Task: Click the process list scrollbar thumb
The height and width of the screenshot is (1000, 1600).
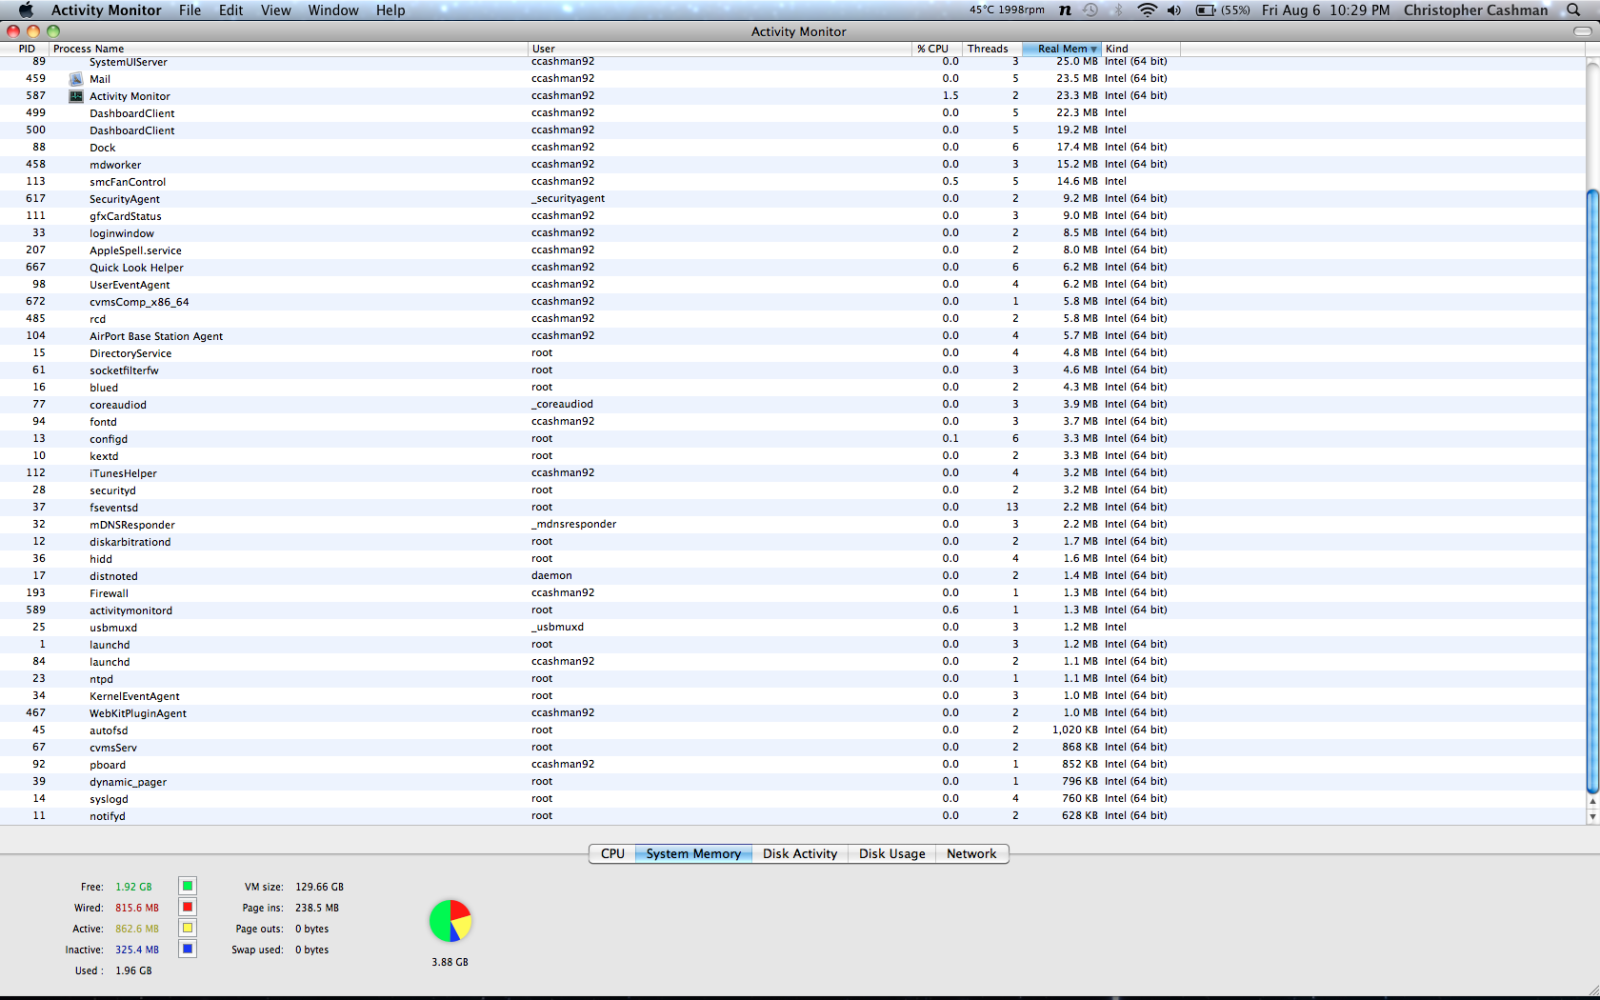Action: pyautogui.click(x=1592, y=490)
